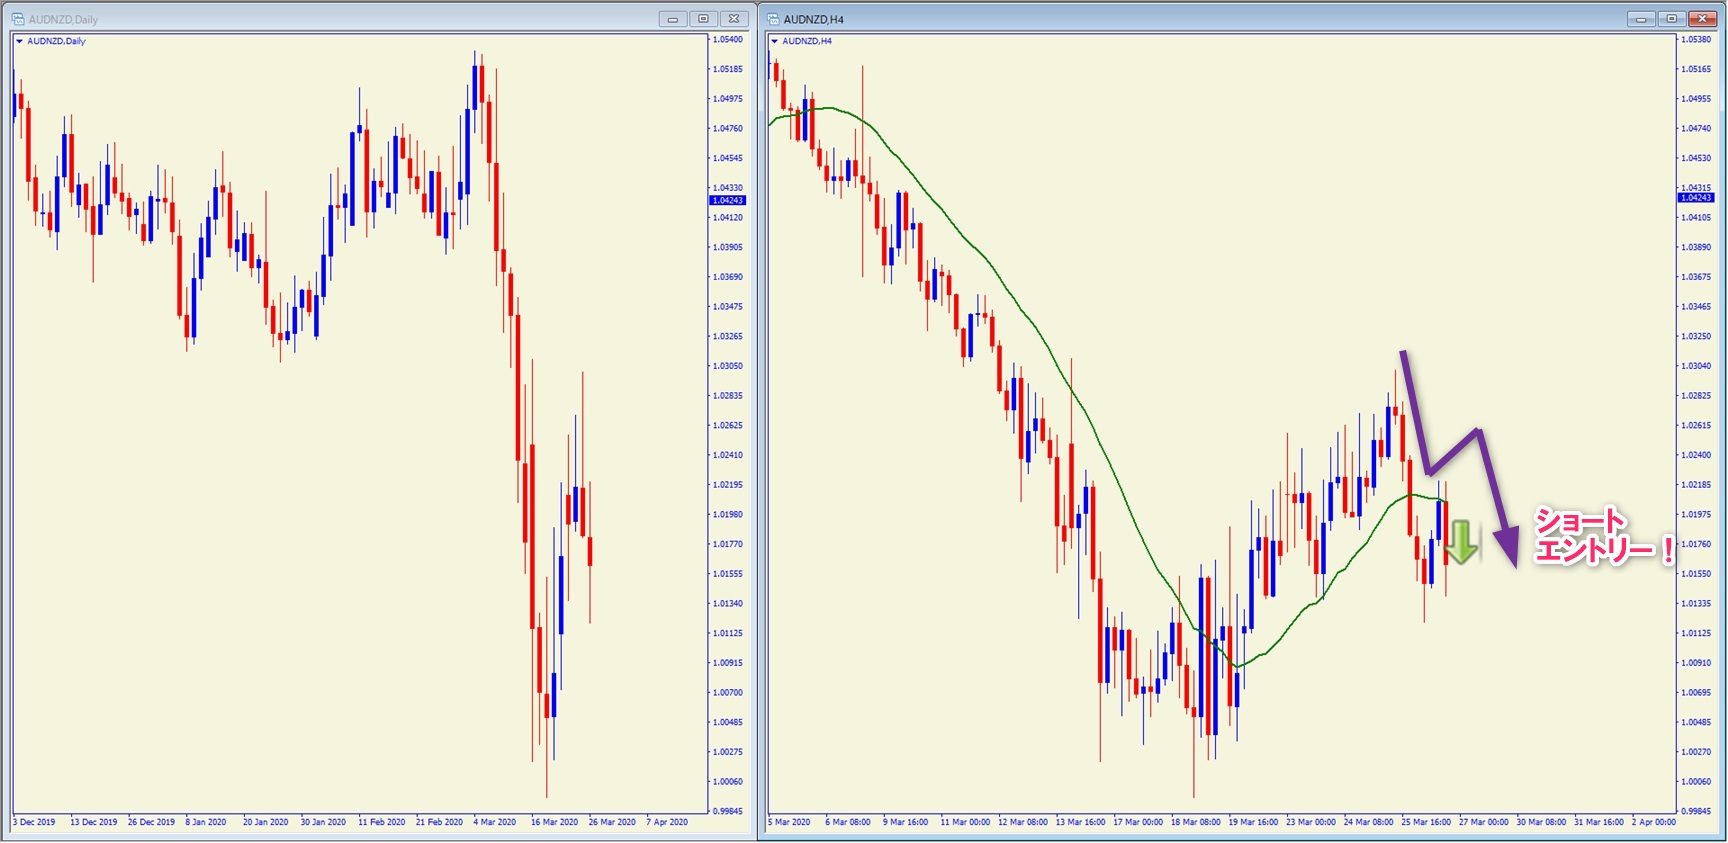Click the AUDNZD,Daily label inside the left chart

click(x=56, y=41)
